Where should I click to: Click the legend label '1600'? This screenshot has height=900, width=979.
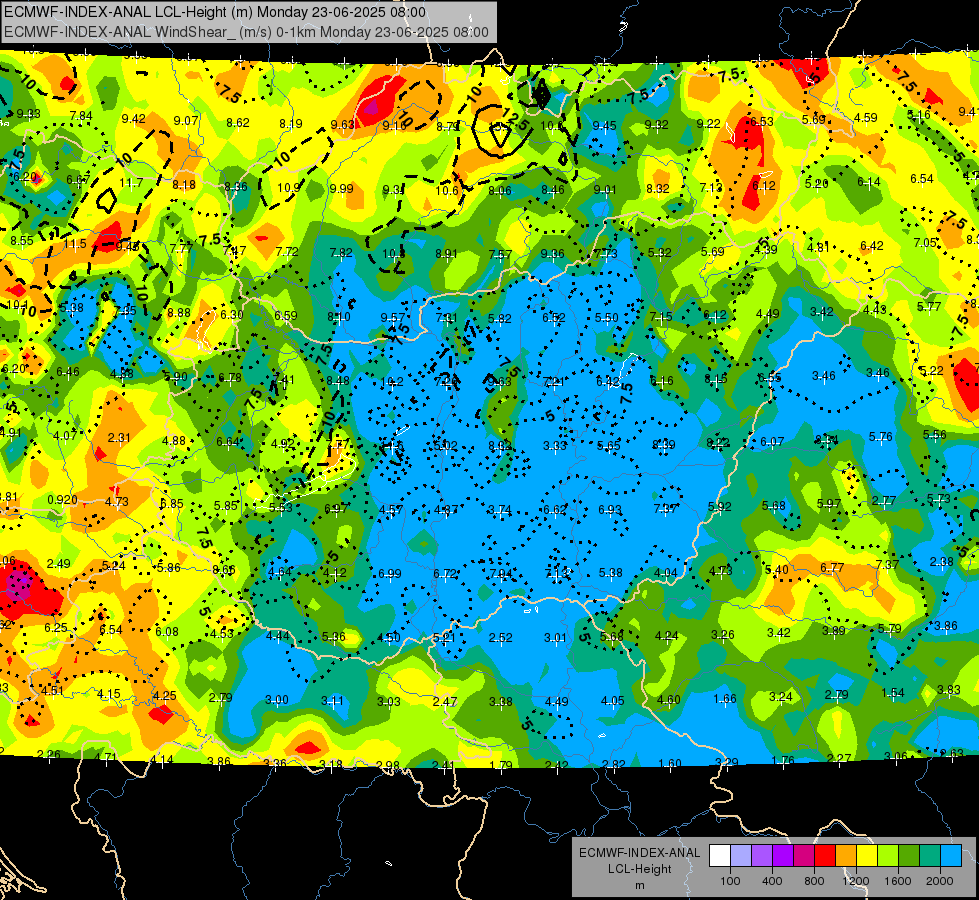[x=898, y=881]
